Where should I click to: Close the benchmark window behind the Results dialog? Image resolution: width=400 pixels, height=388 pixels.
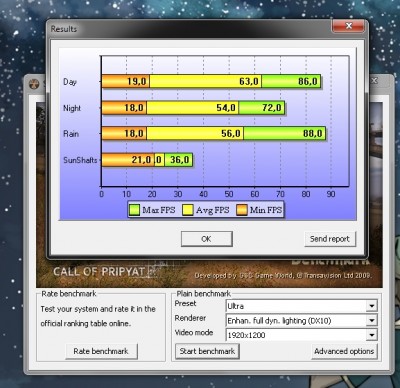click(375, 81)
